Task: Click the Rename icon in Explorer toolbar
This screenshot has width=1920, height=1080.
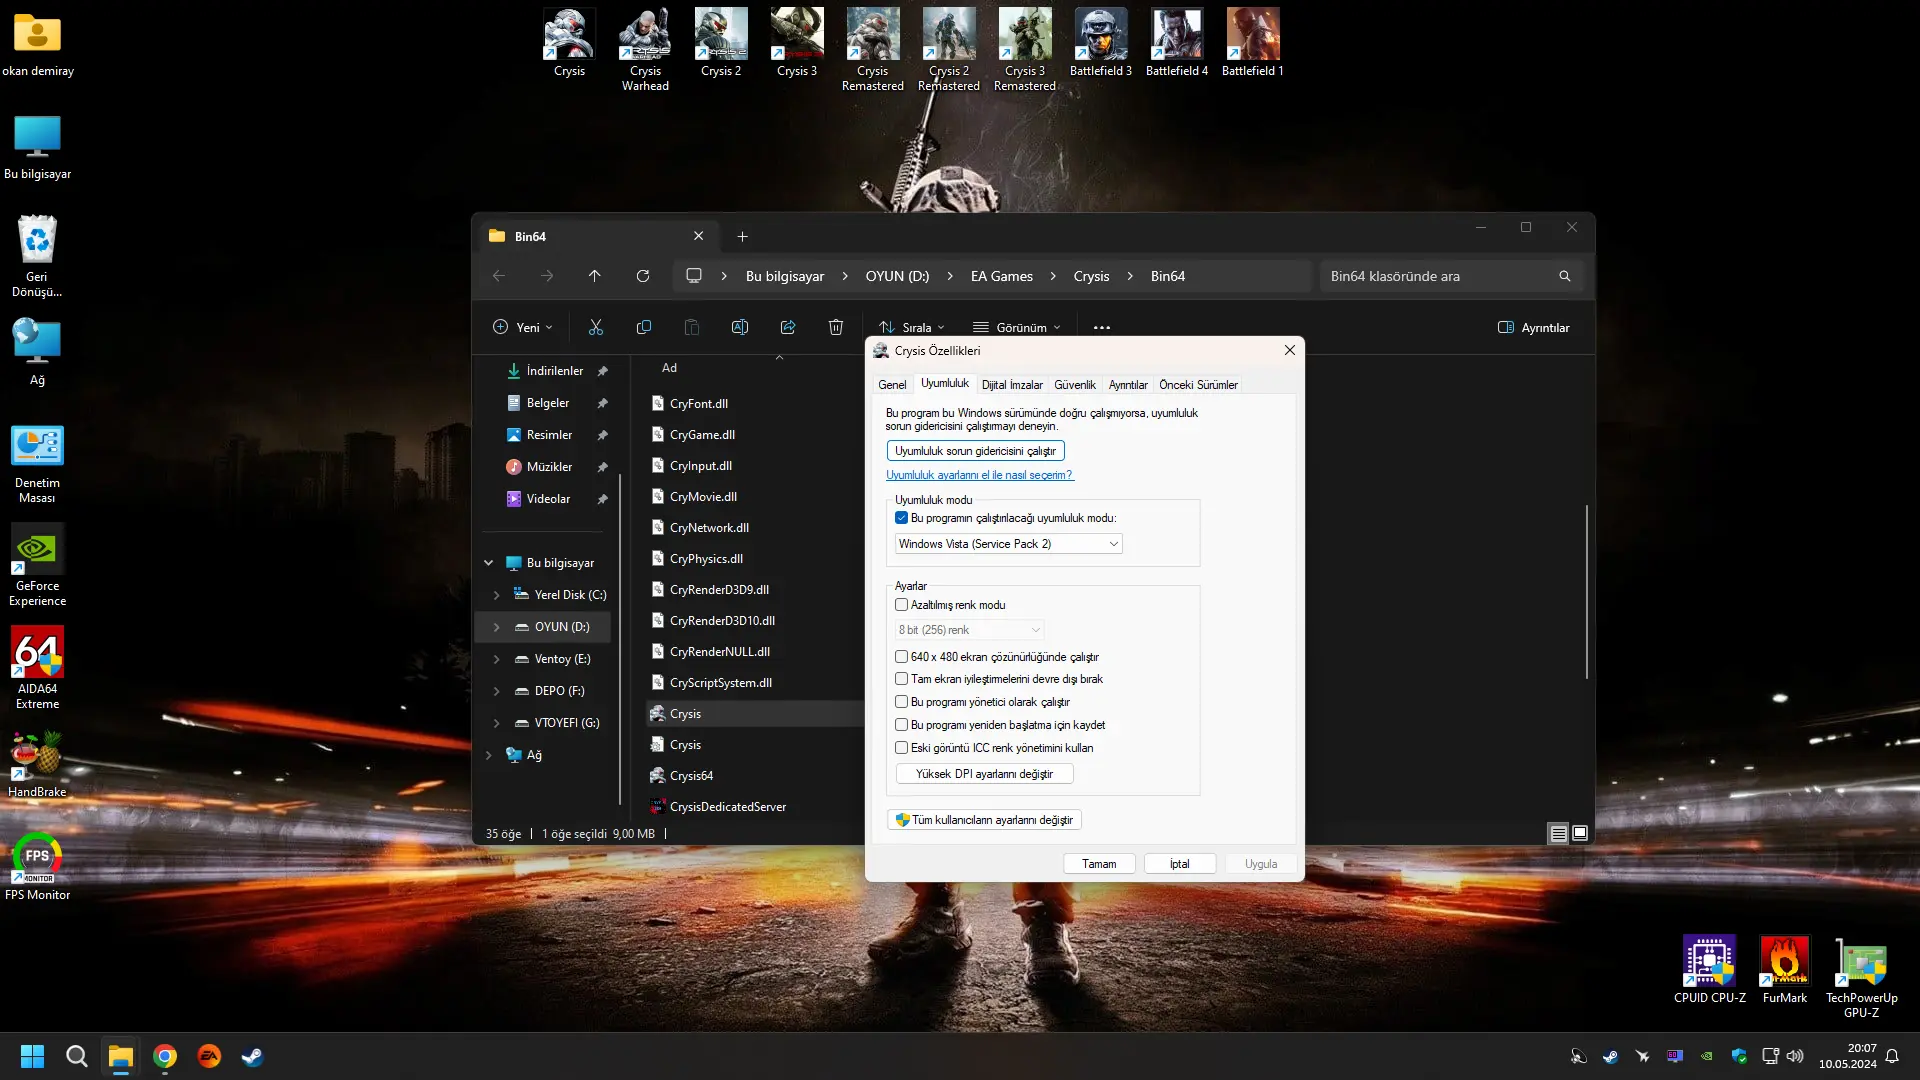Action: point(740,327)
